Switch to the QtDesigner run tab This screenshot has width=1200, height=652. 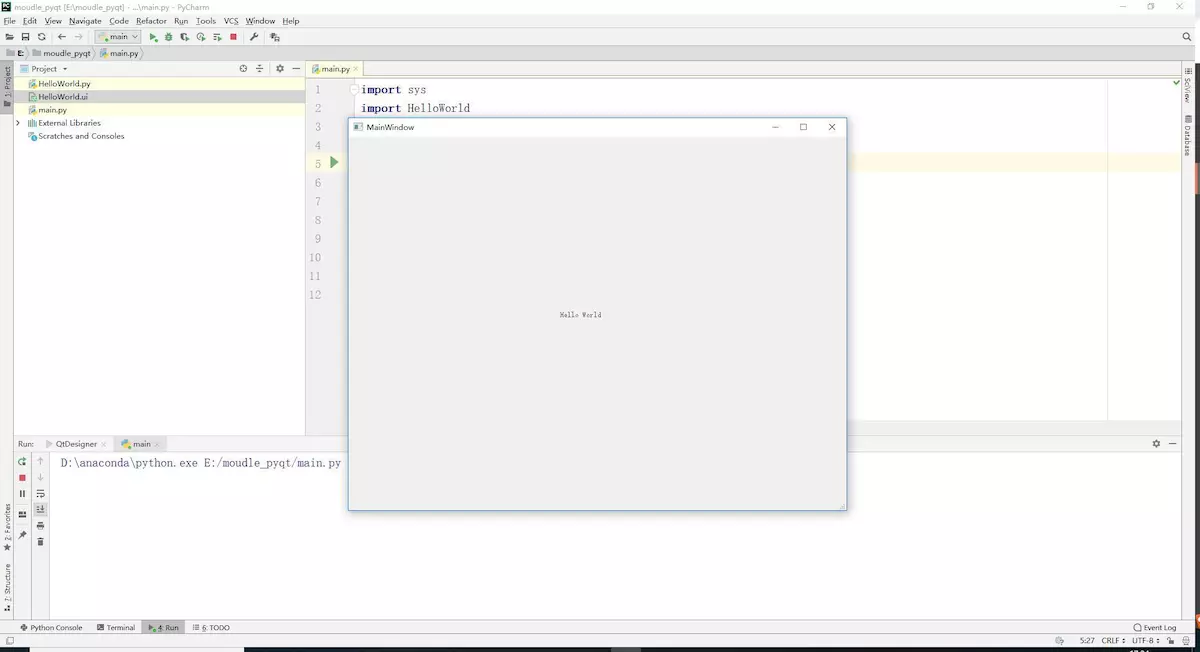[x=75, y=443]
